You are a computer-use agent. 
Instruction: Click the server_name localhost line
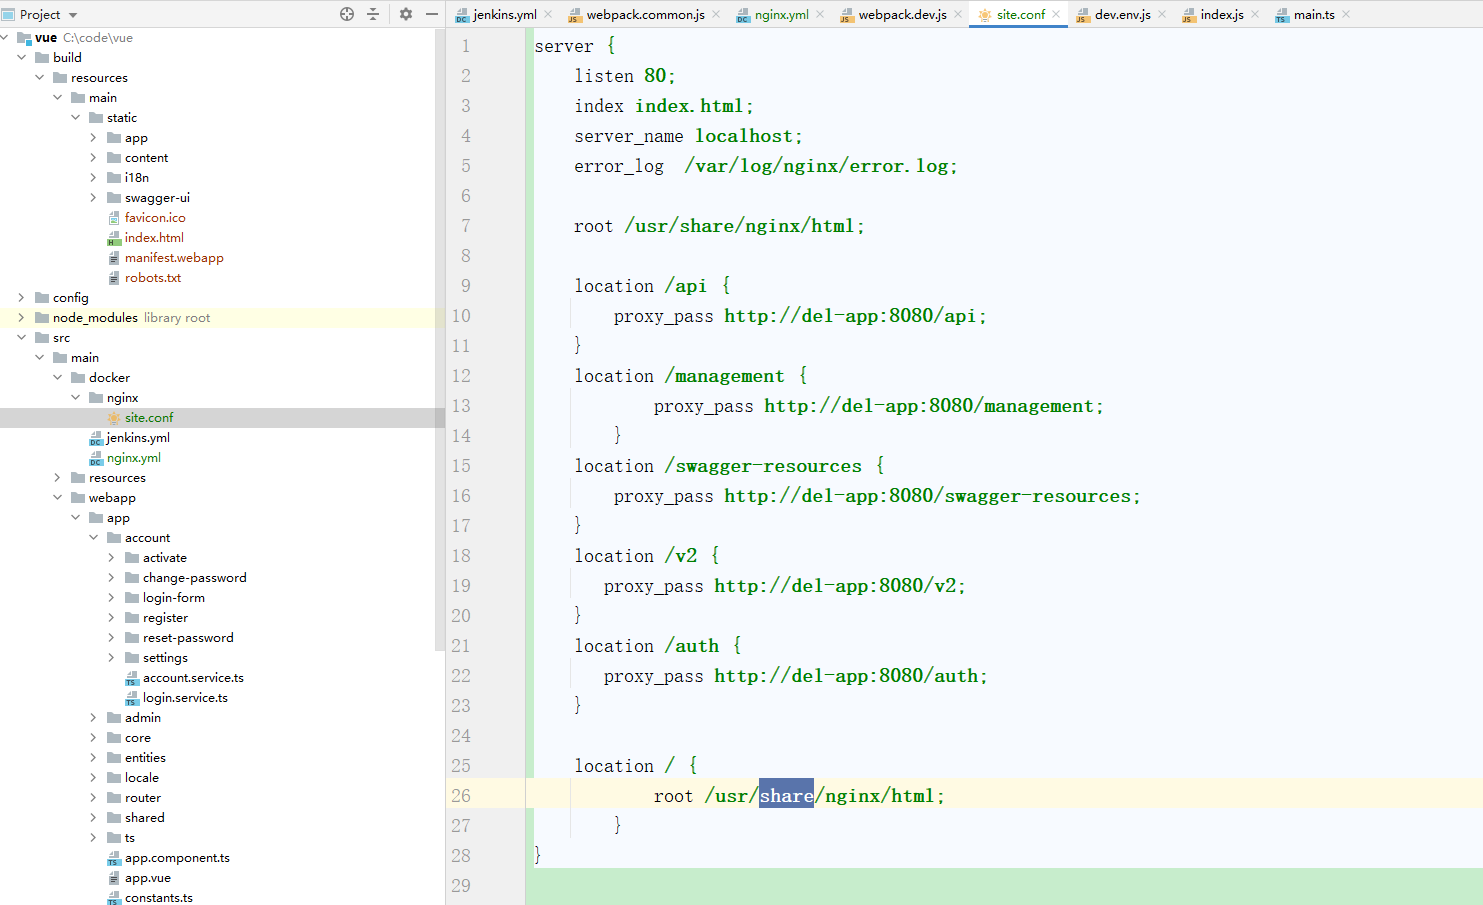click(x=688, y=136)
